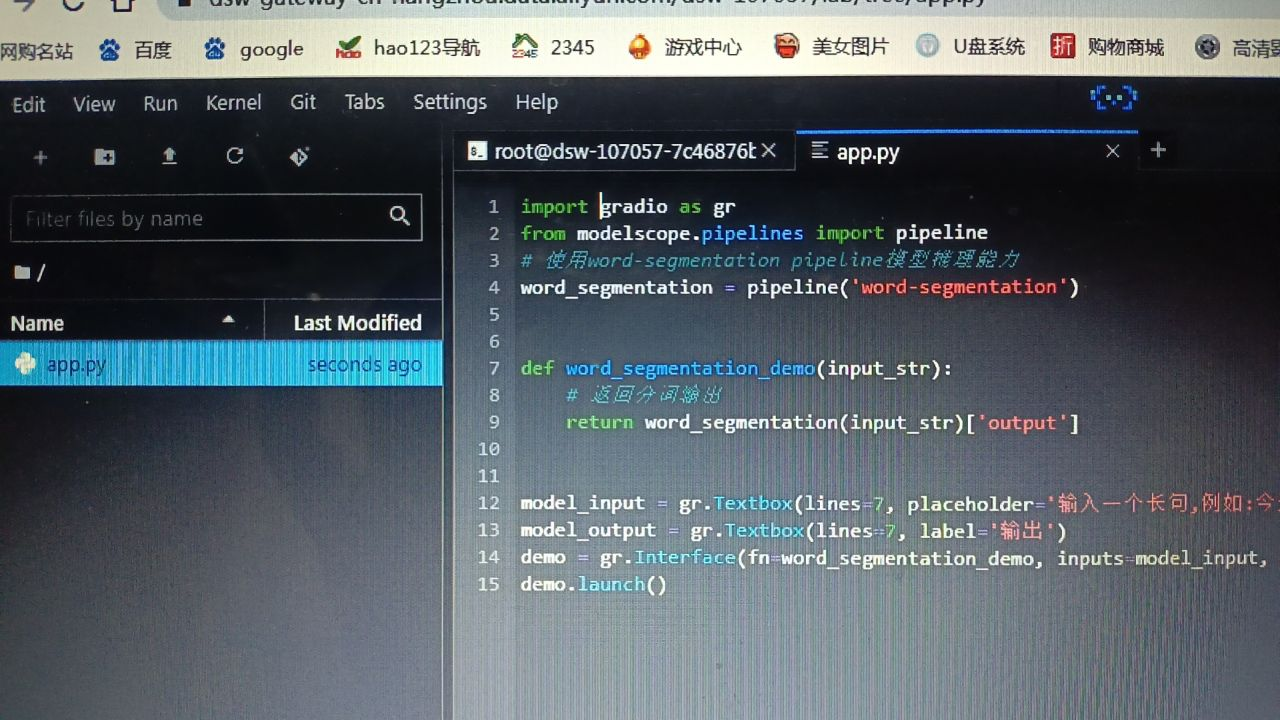Click the 'model_output = gr.Textbox' line
Screen dimensions: 1280x720
794,530
